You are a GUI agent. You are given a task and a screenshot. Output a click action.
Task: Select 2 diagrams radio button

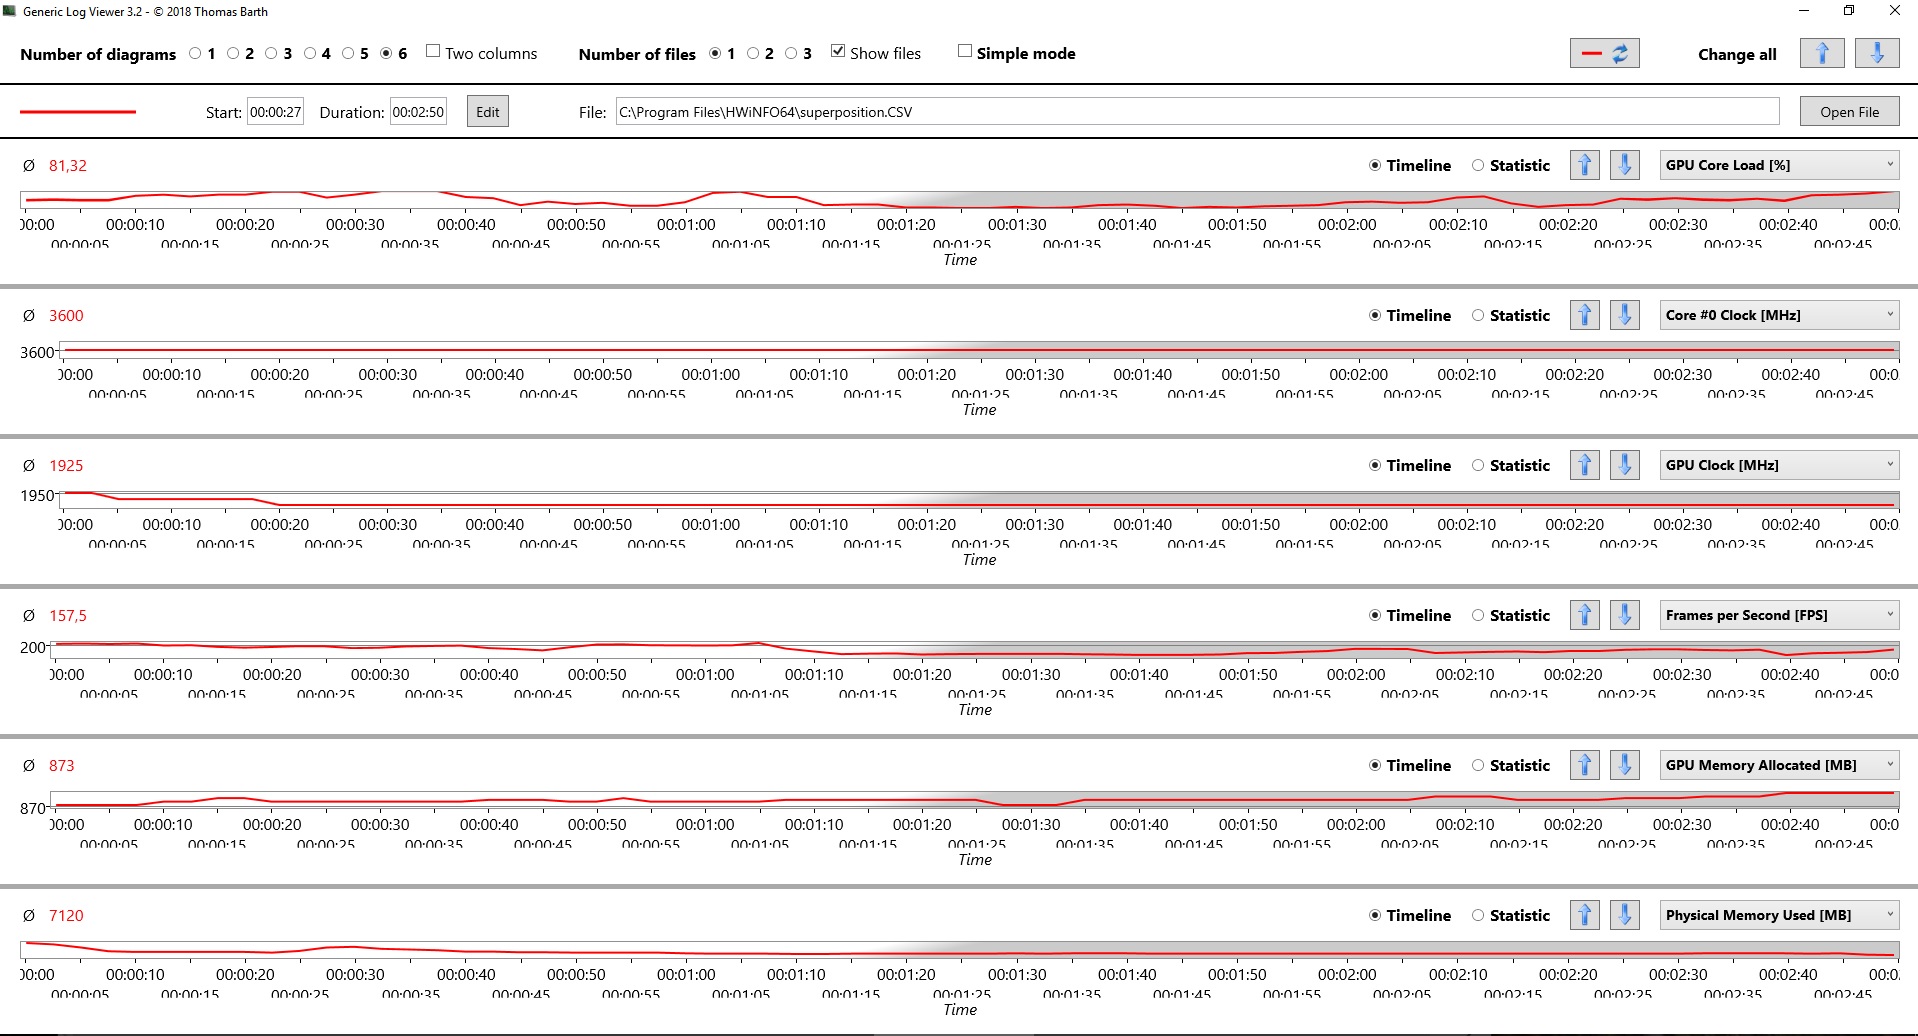pos(233,54)
